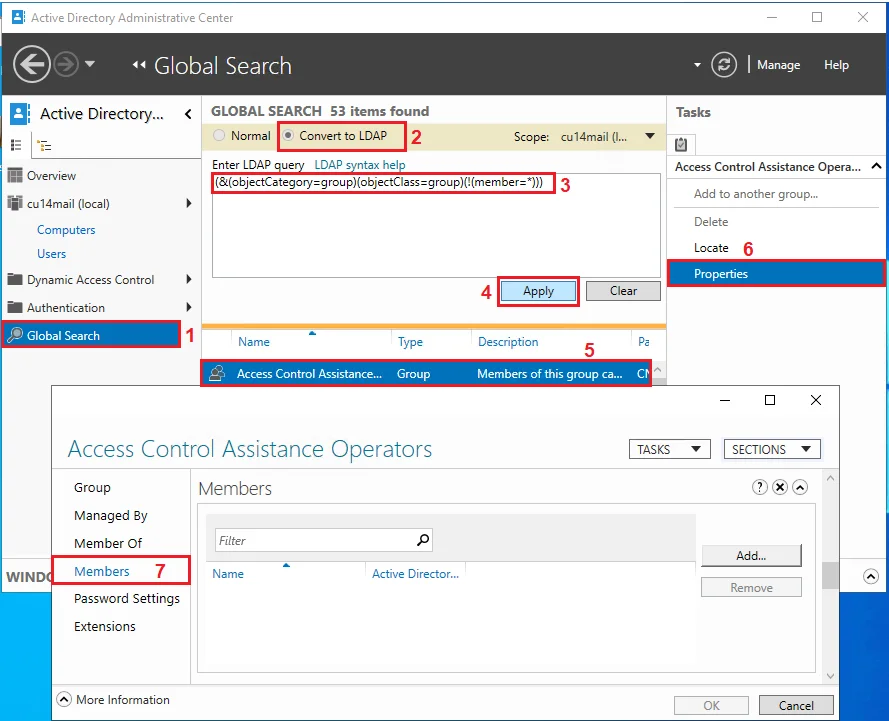This screenshot has width=889, height=721.
Task: Sort results by Name column
Action: pyautogui.click(x=253, y=342)
